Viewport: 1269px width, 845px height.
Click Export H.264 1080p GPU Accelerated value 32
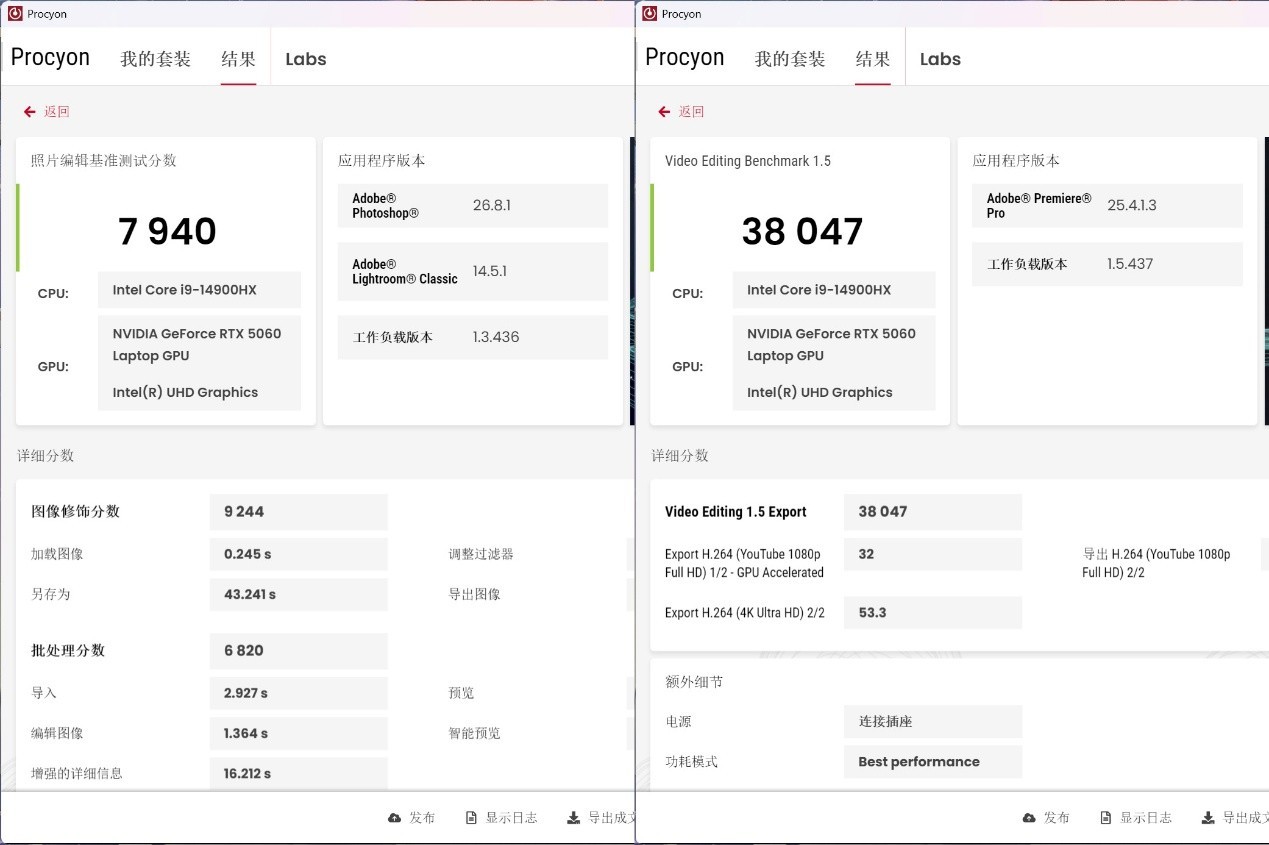click(933, 554)
